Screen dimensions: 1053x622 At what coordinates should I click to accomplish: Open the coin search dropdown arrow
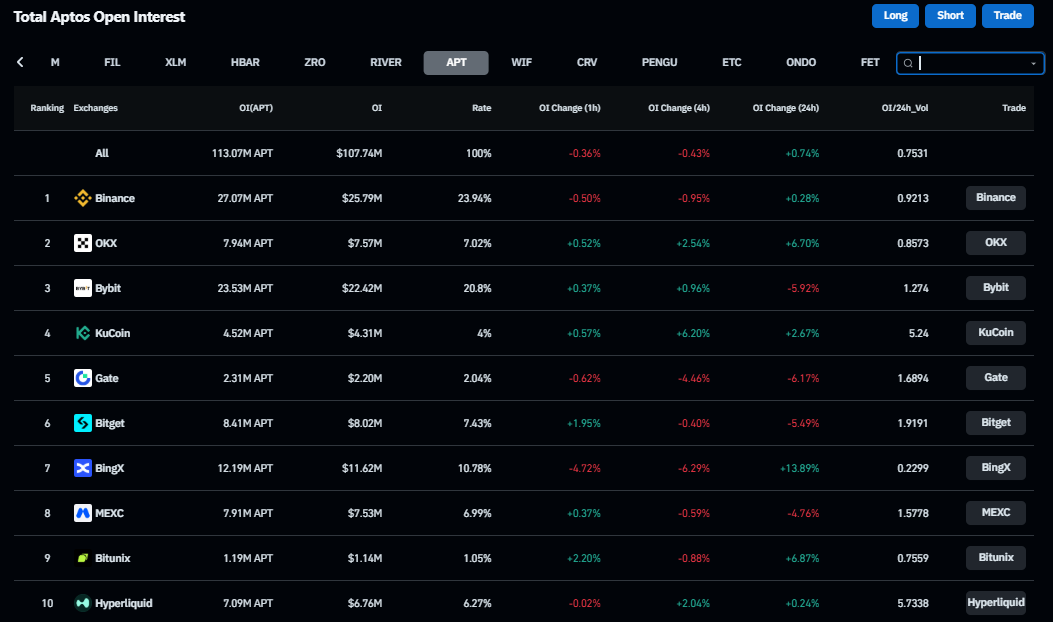pos(1033,63)
